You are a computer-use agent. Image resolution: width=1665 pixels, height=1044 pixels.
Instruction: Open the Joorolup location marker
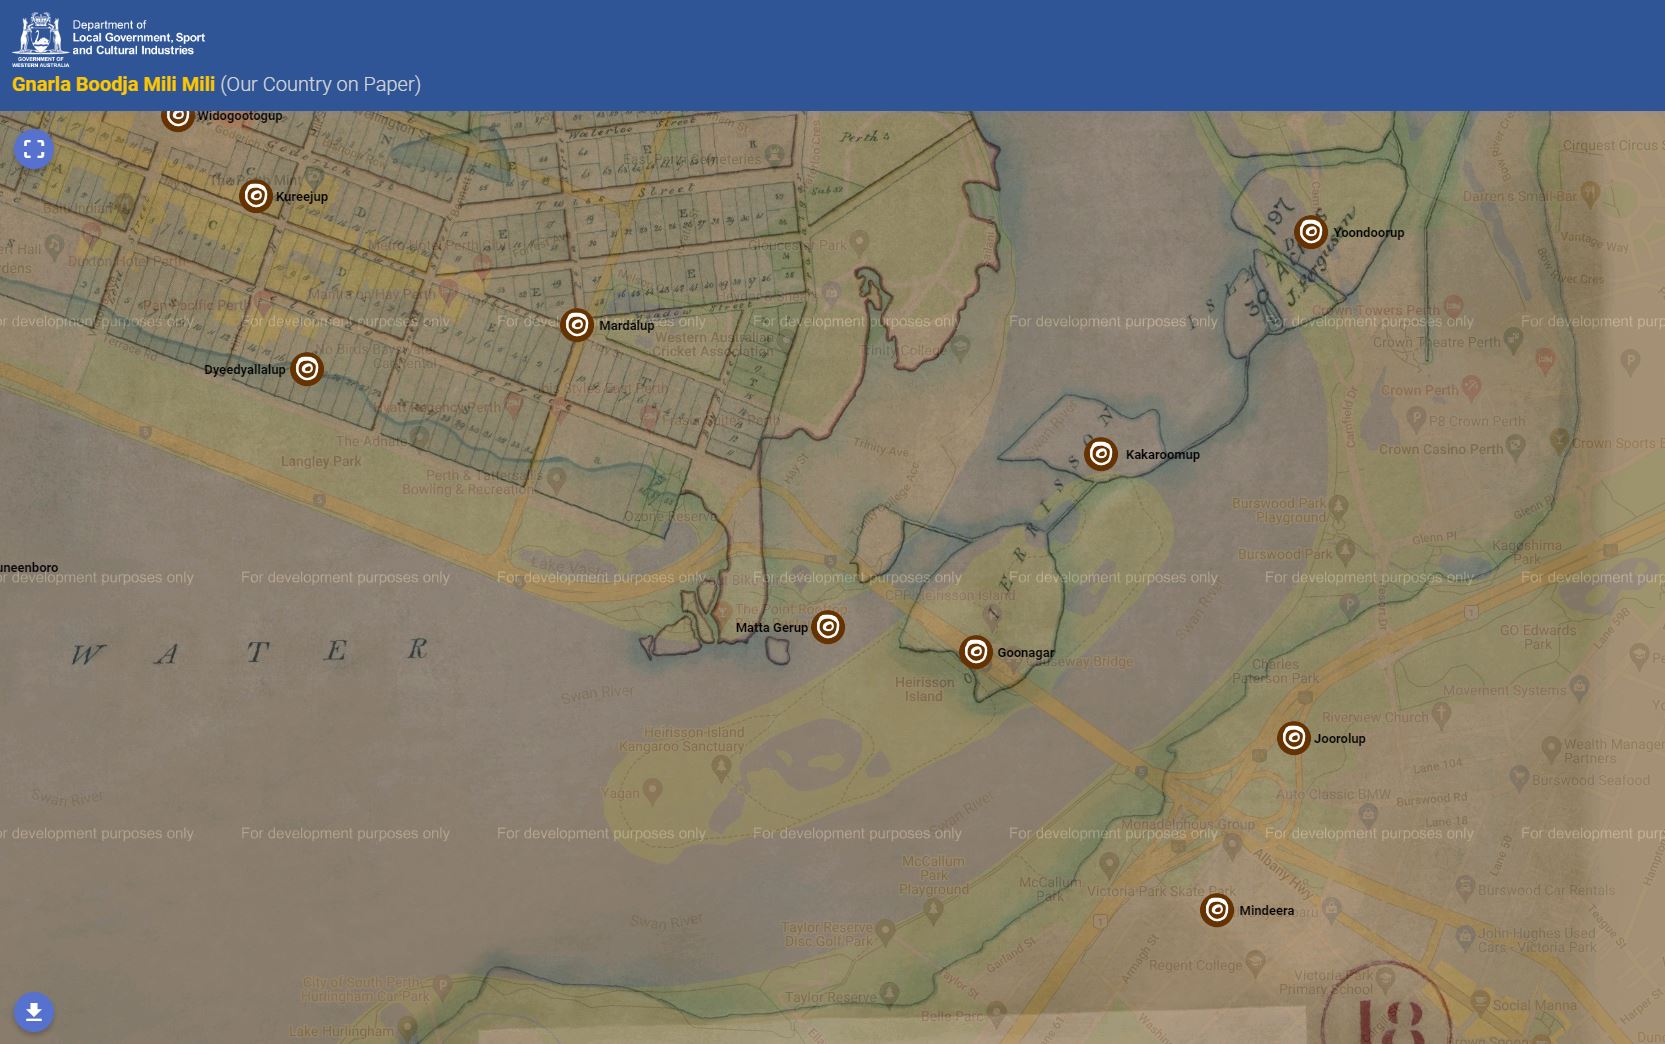[x=1293, y=738]
